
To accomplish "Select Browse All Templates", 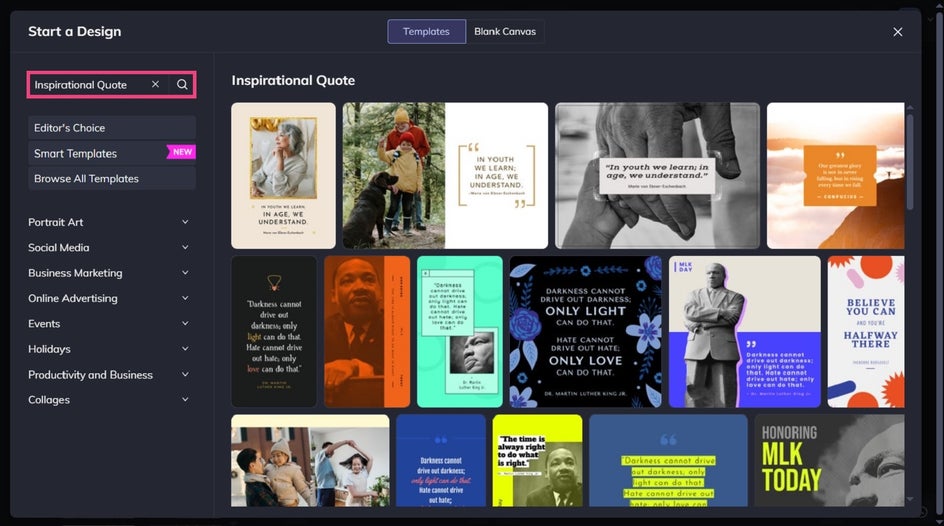I will pos(111,178).
